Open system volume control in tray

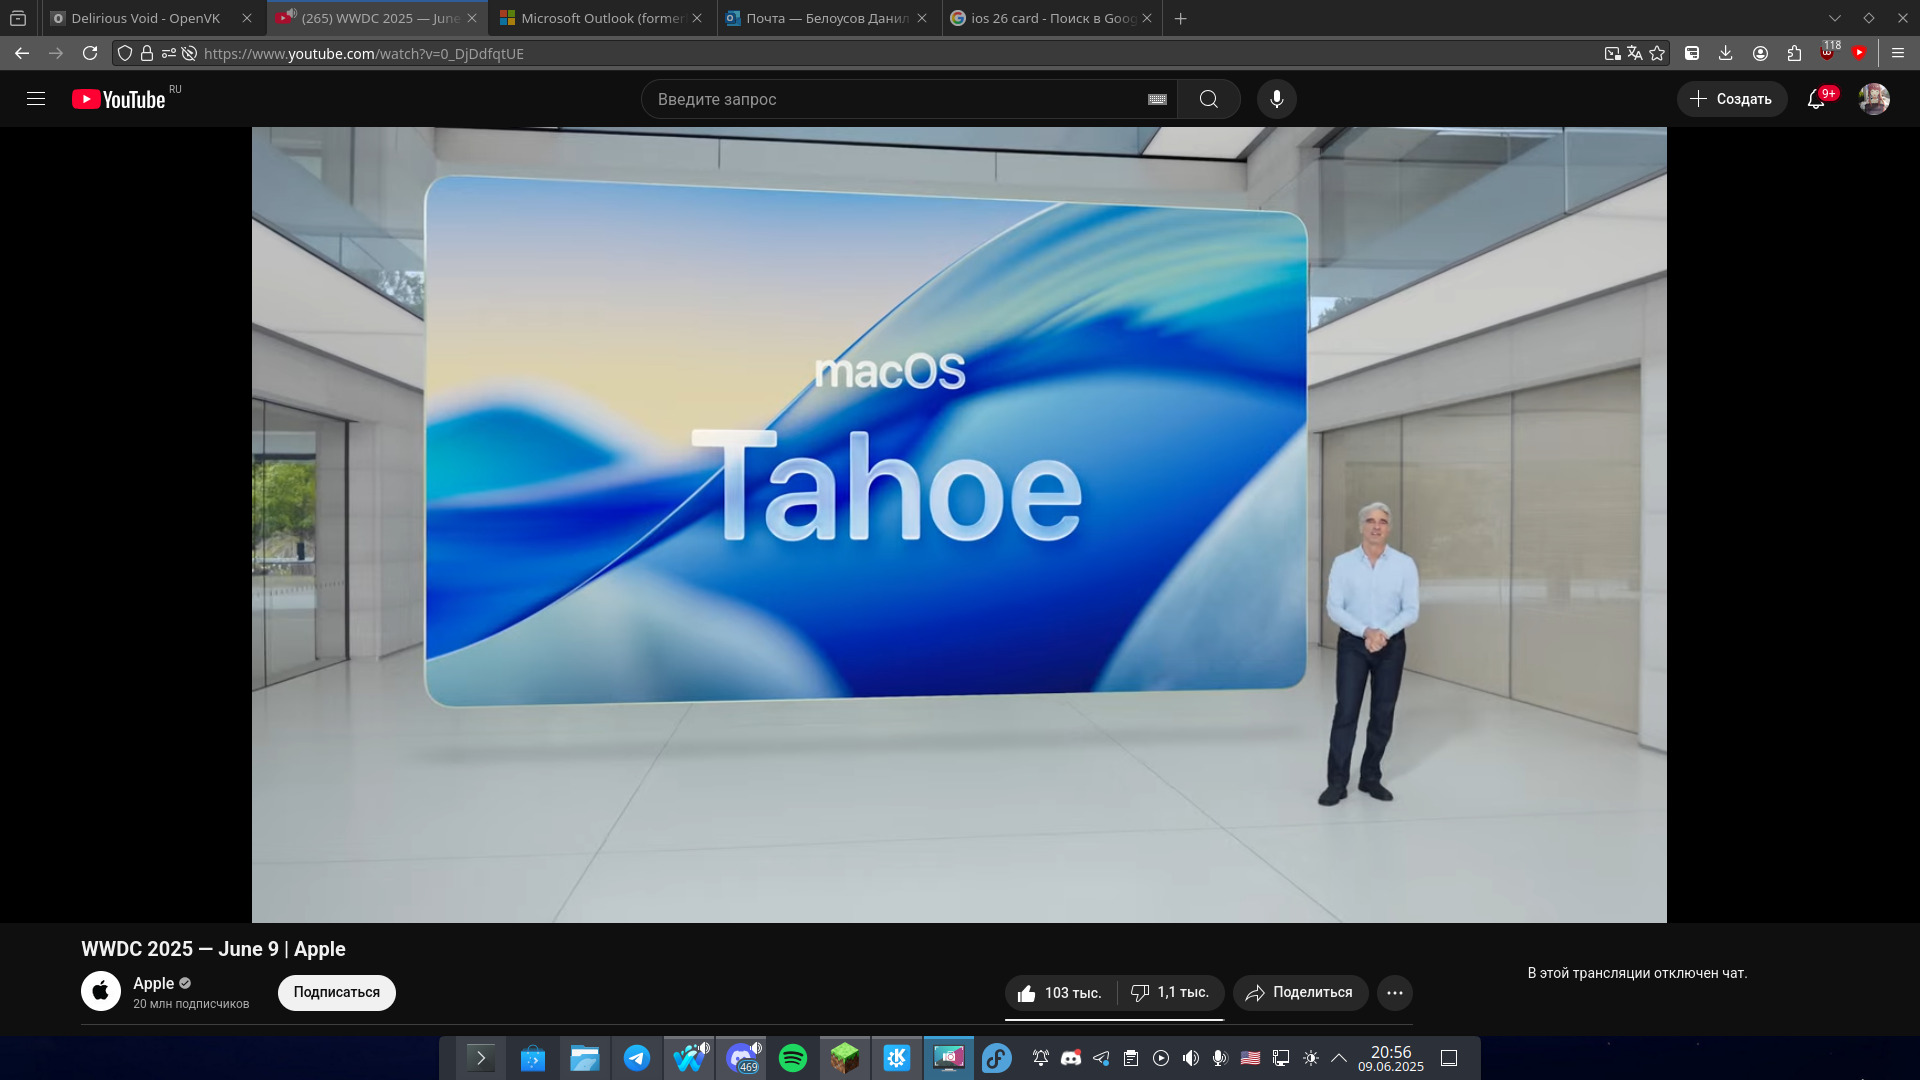1190,1058
